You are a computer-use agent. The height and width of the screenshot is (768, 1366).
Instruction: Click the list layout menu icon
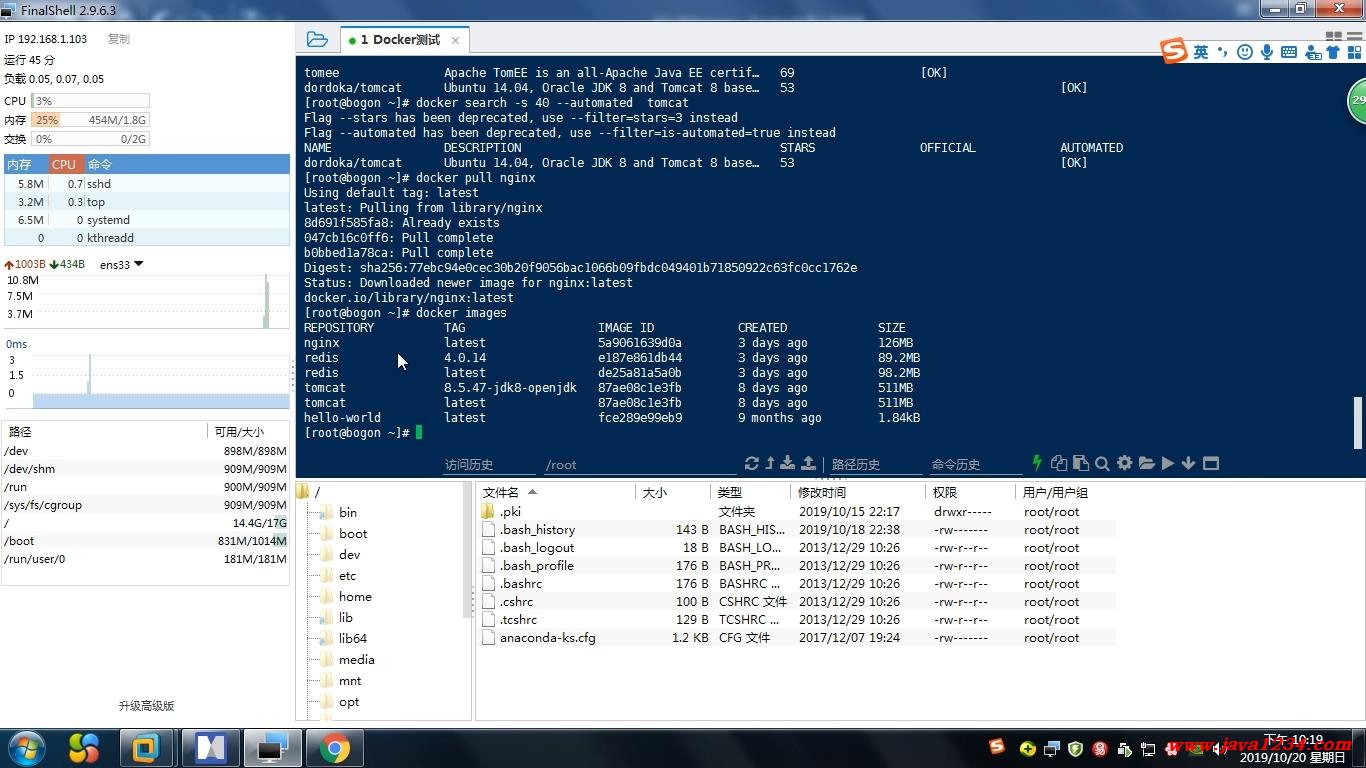(1353, 37)
